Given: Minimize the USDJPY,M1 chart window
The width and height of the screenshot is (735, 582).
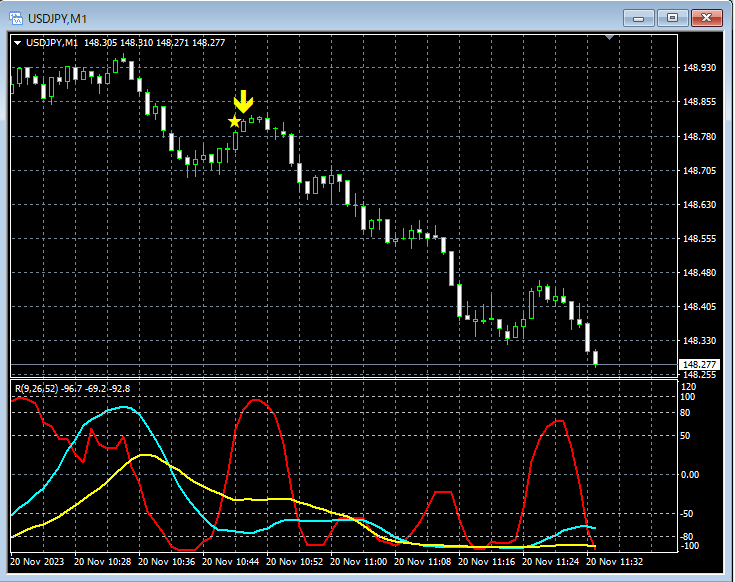Looking at the screenshot, I should [638, 18].
